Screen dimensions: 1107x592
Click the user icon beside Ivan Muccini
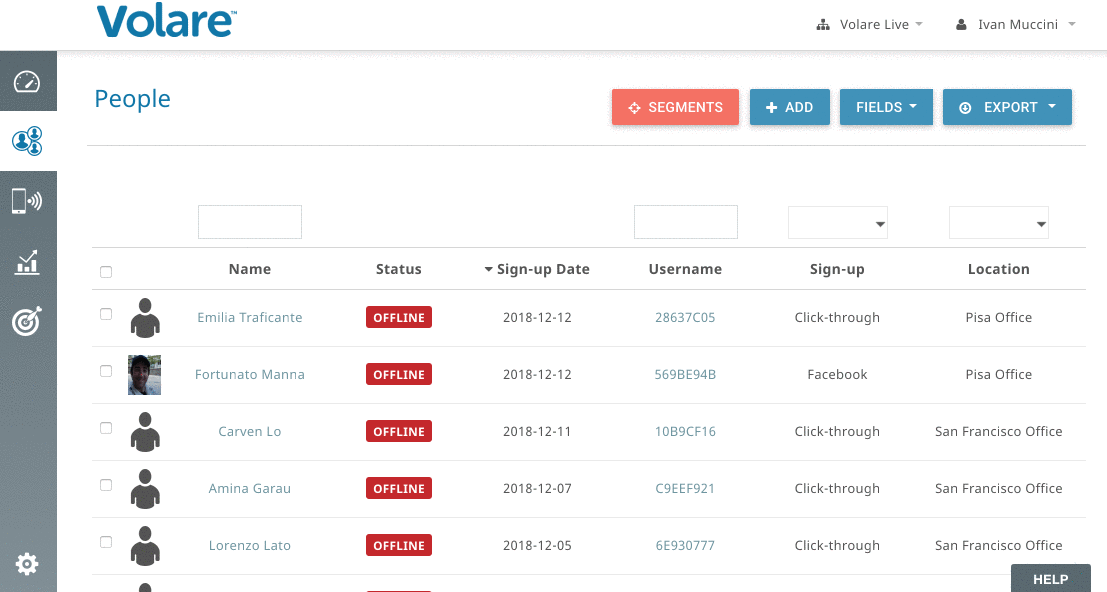[x=961, y=25]
